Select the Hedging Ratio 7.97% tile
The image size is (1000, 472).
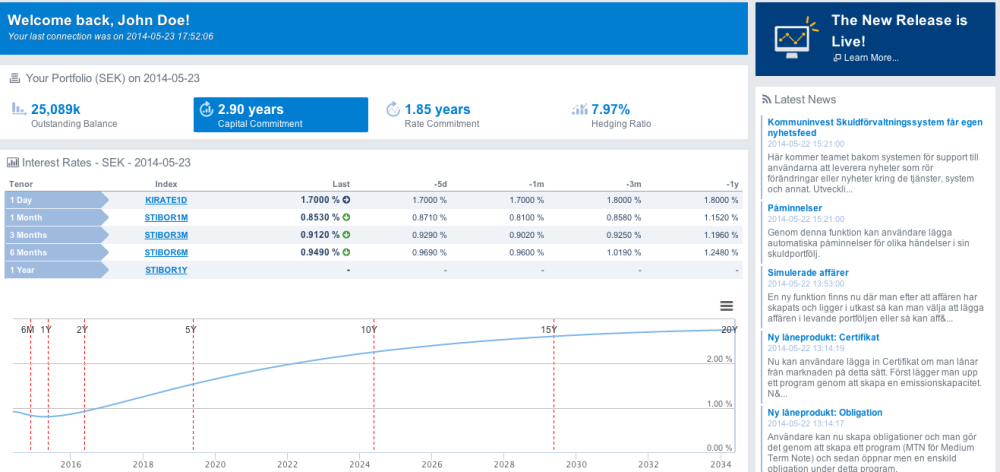654,115
